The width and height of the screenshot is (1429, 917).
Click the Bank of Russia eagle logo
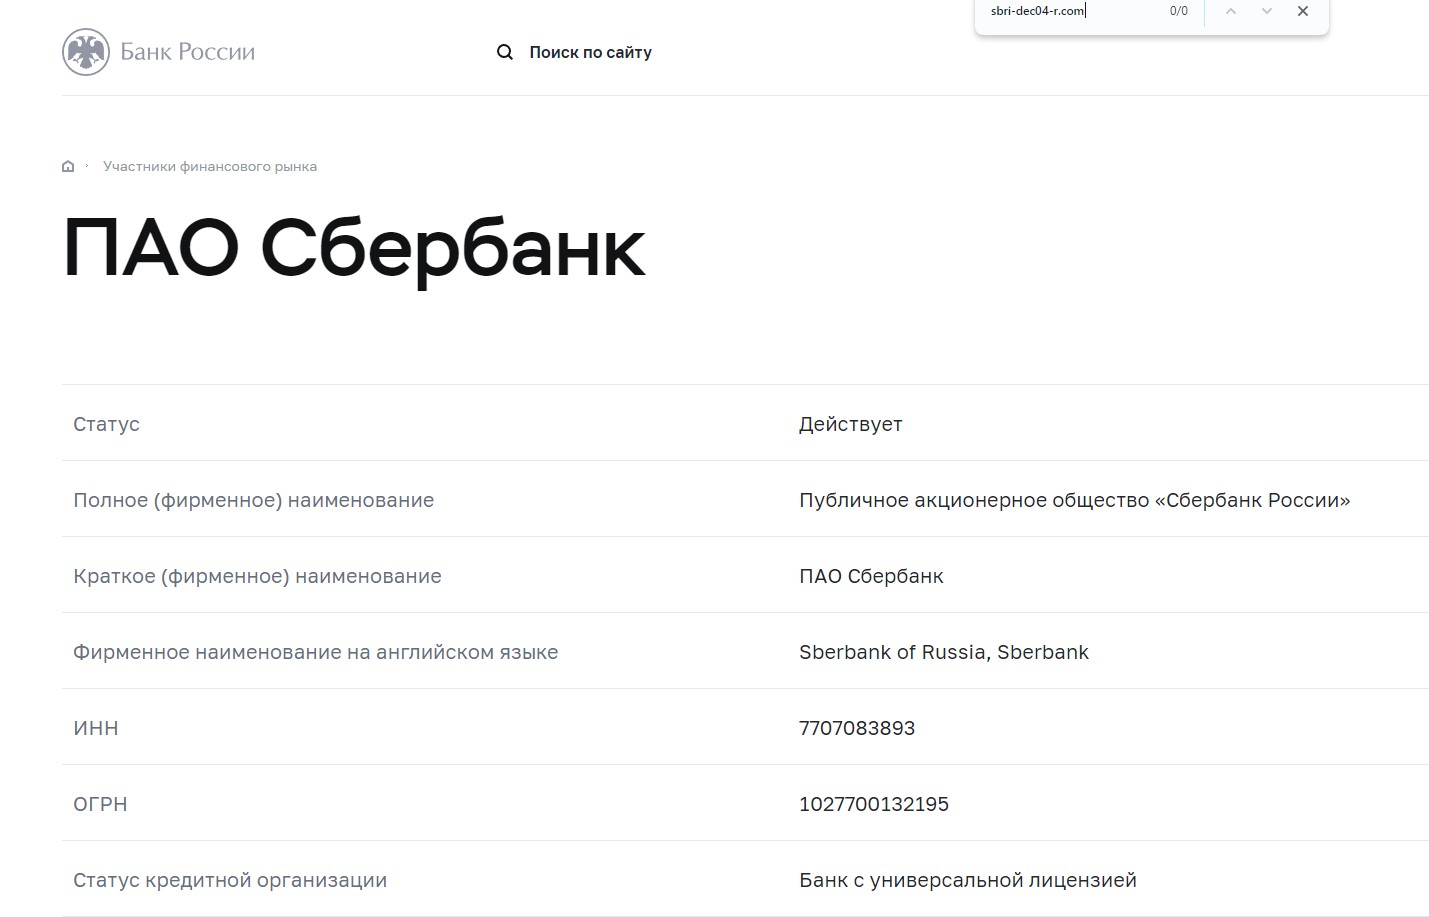click(86, 52)
